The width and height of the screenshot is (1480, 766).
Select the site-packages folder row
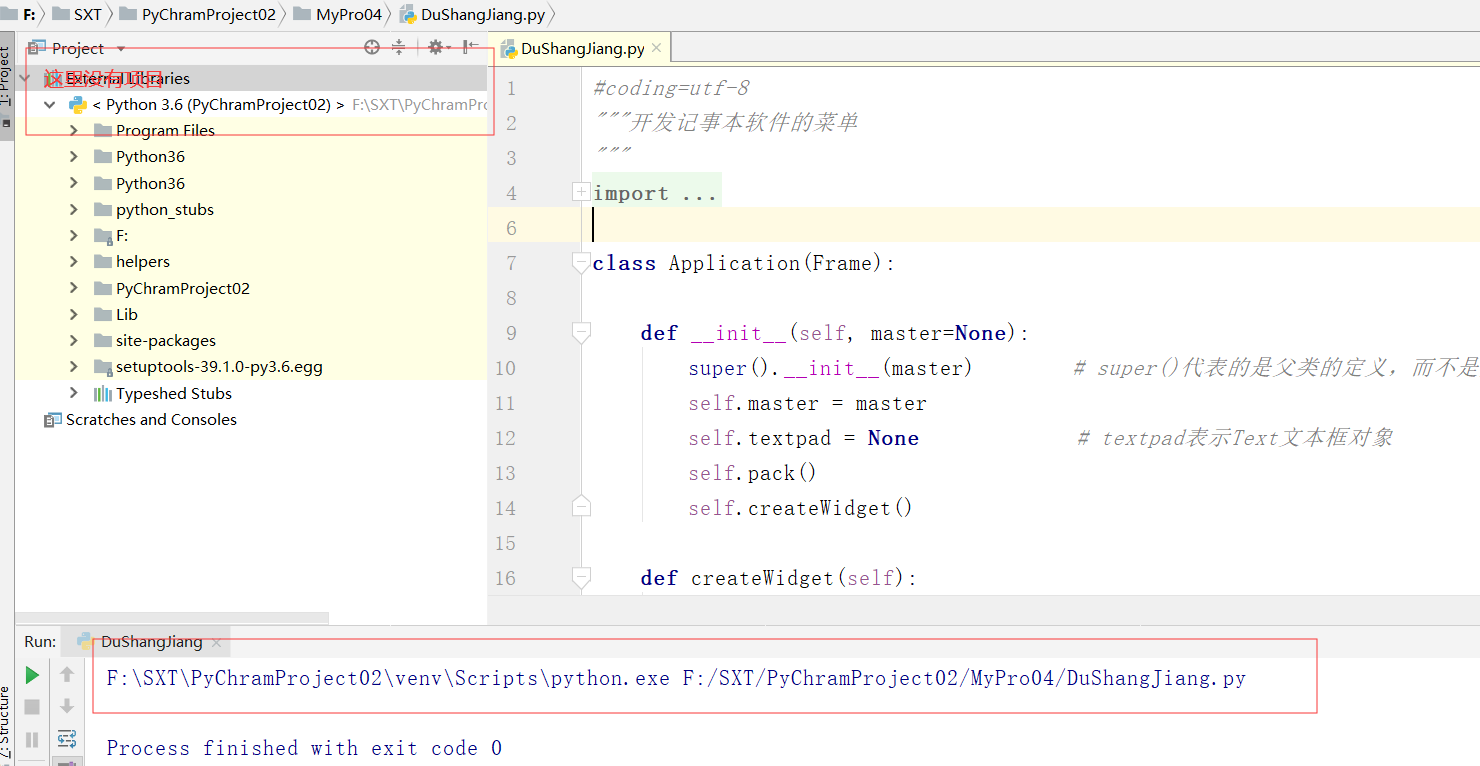click(x=251, y=340)
